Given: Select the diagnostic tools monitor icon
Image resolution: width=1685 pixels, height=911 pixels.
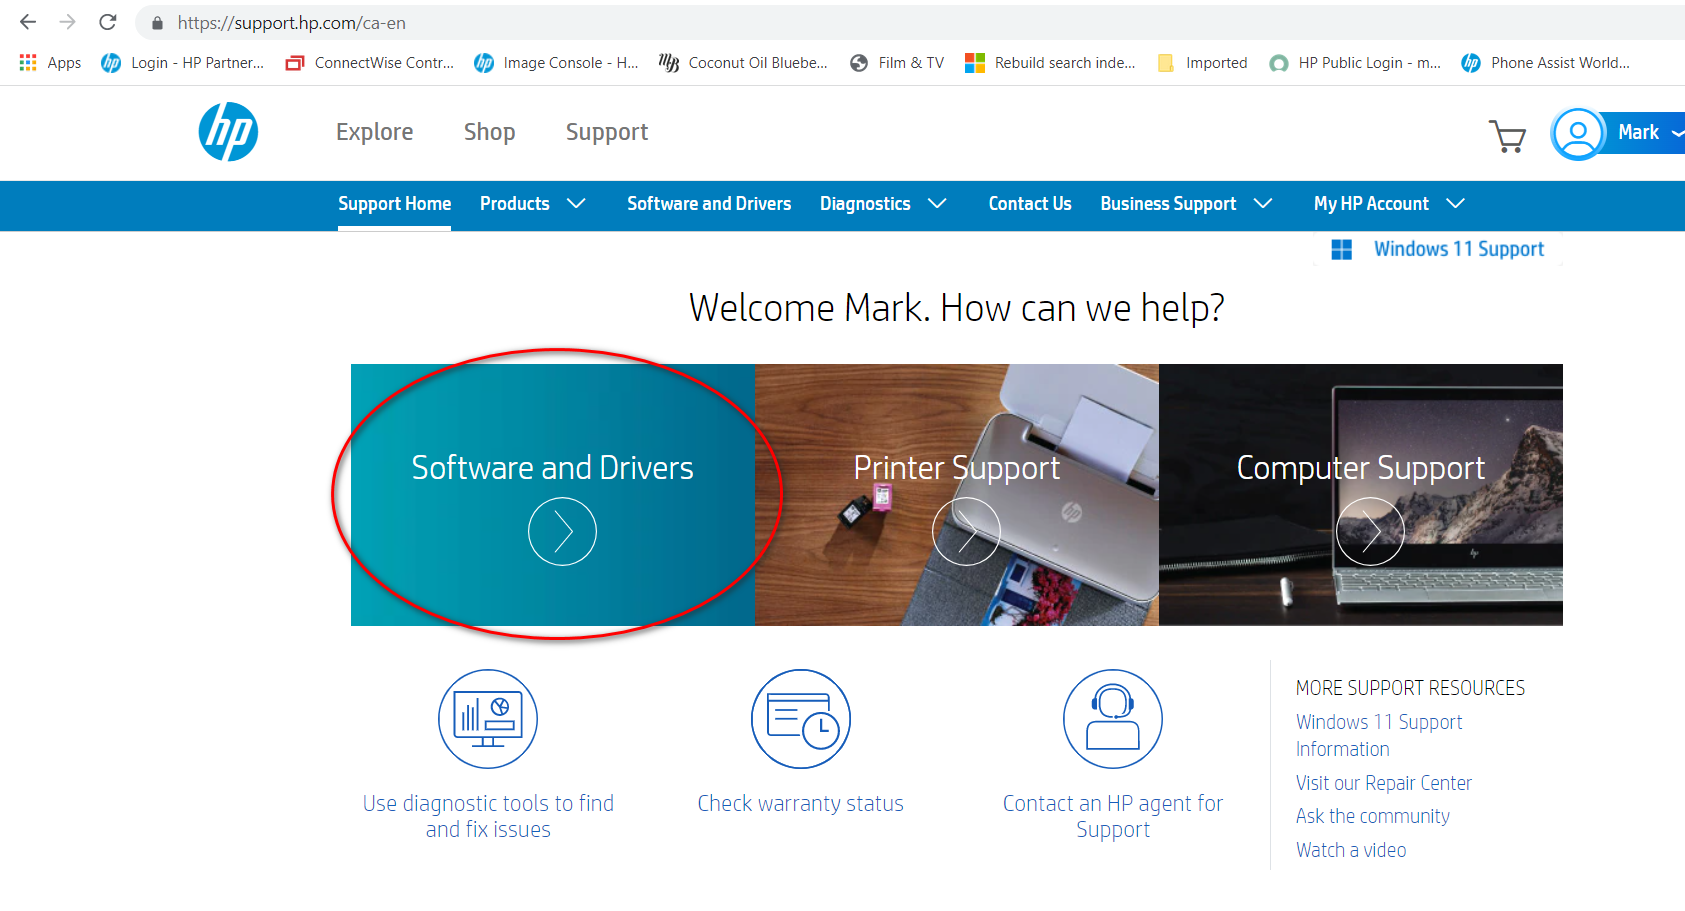Looking at the screenshot, I should tap(488, 718).
